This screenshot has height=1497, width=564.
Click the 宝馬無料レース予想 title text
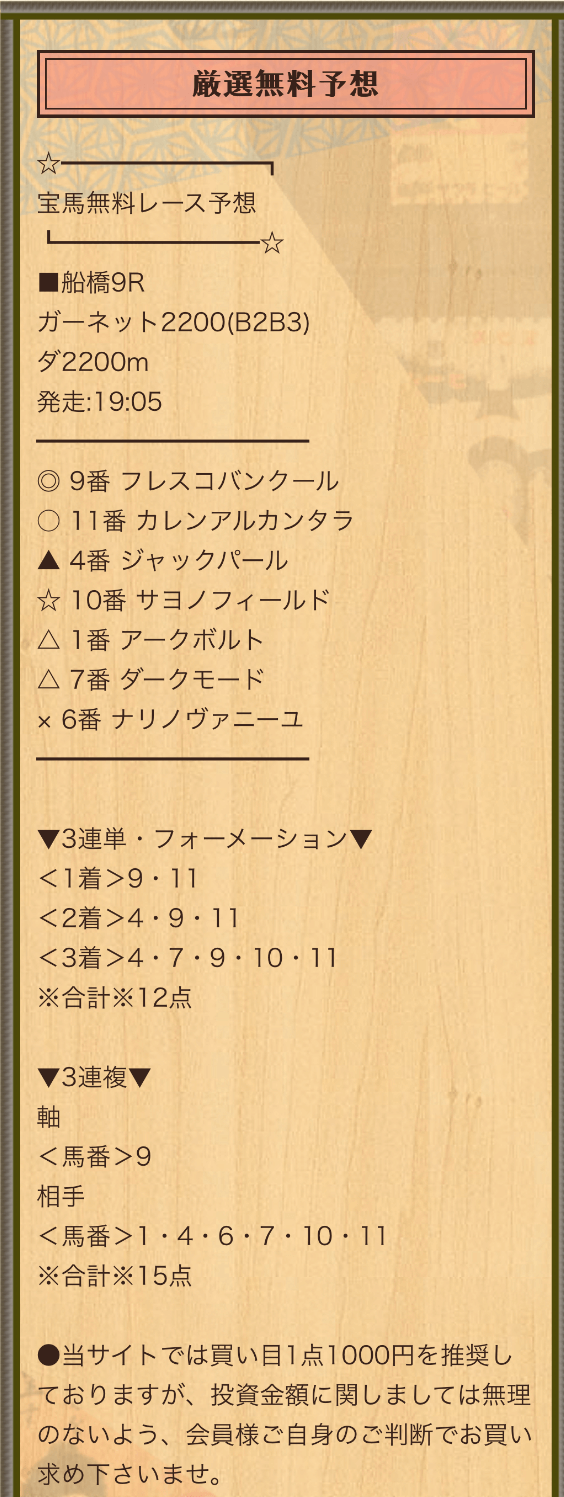coord(147,203)
